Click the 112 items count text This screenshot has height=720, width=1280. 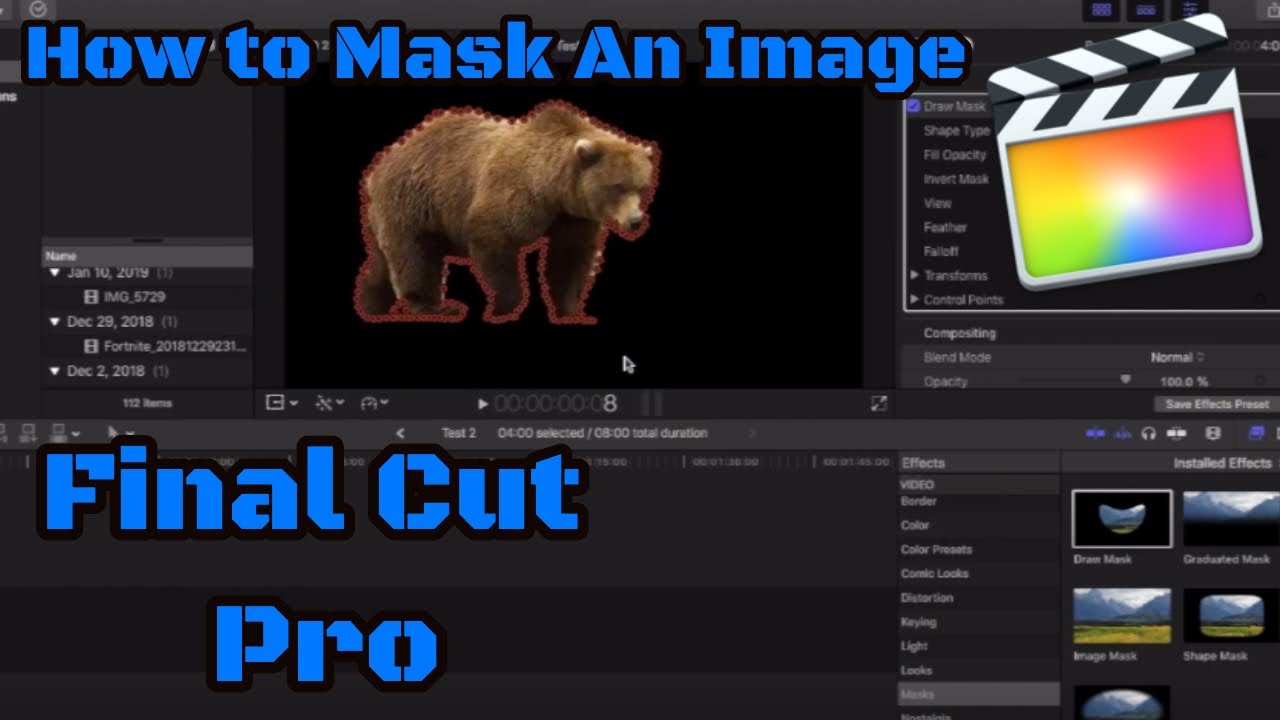point(147,403)
